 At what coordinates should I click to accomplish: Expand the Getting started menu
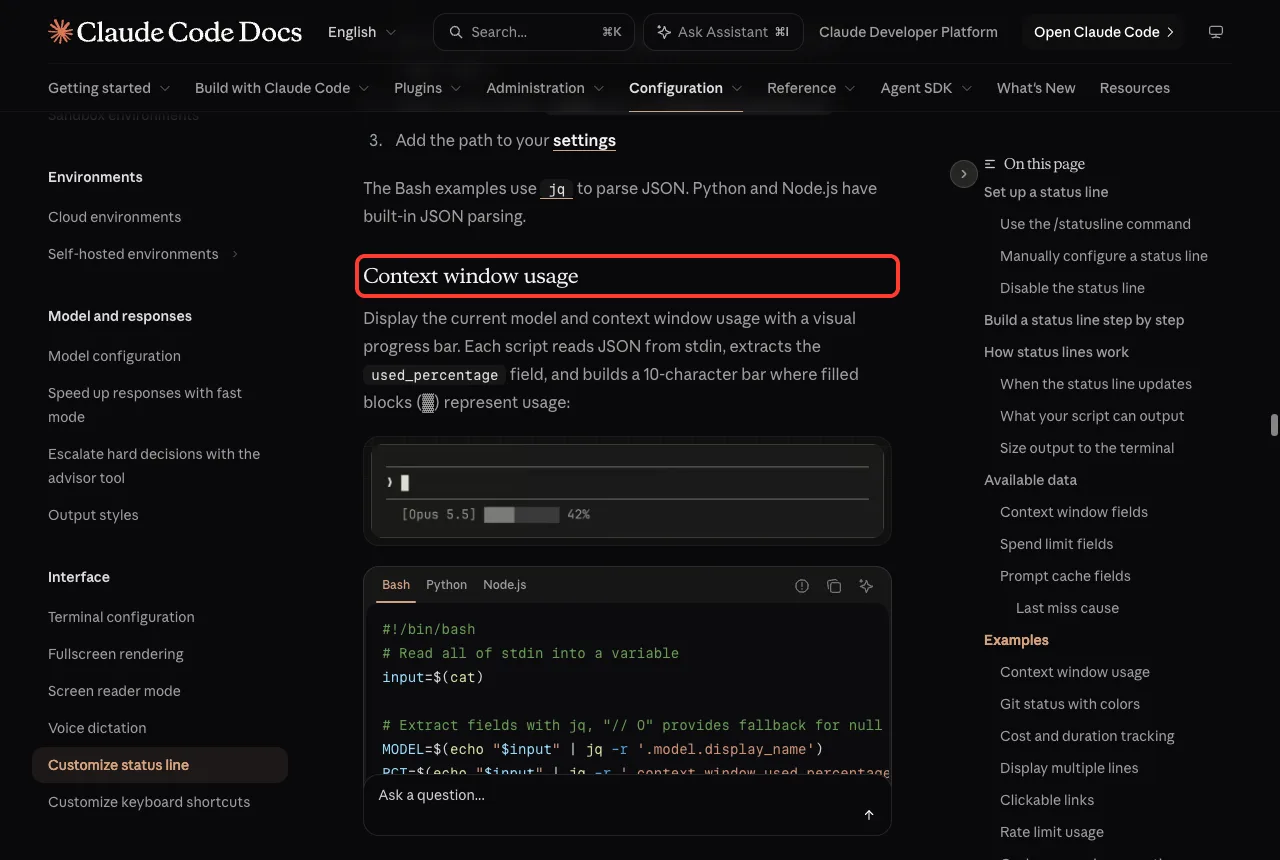[x=109, y=88]
